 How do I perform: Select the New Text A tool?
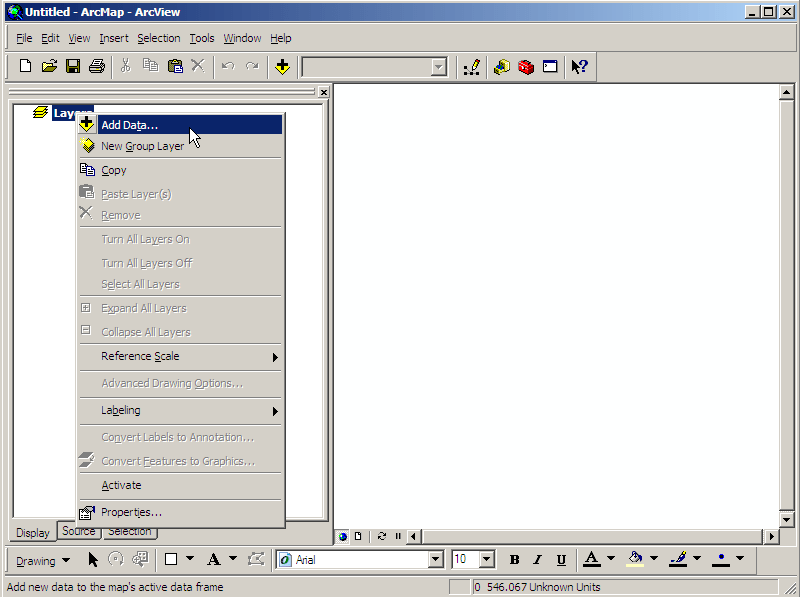pyautogui.click(x=214, y=560)
